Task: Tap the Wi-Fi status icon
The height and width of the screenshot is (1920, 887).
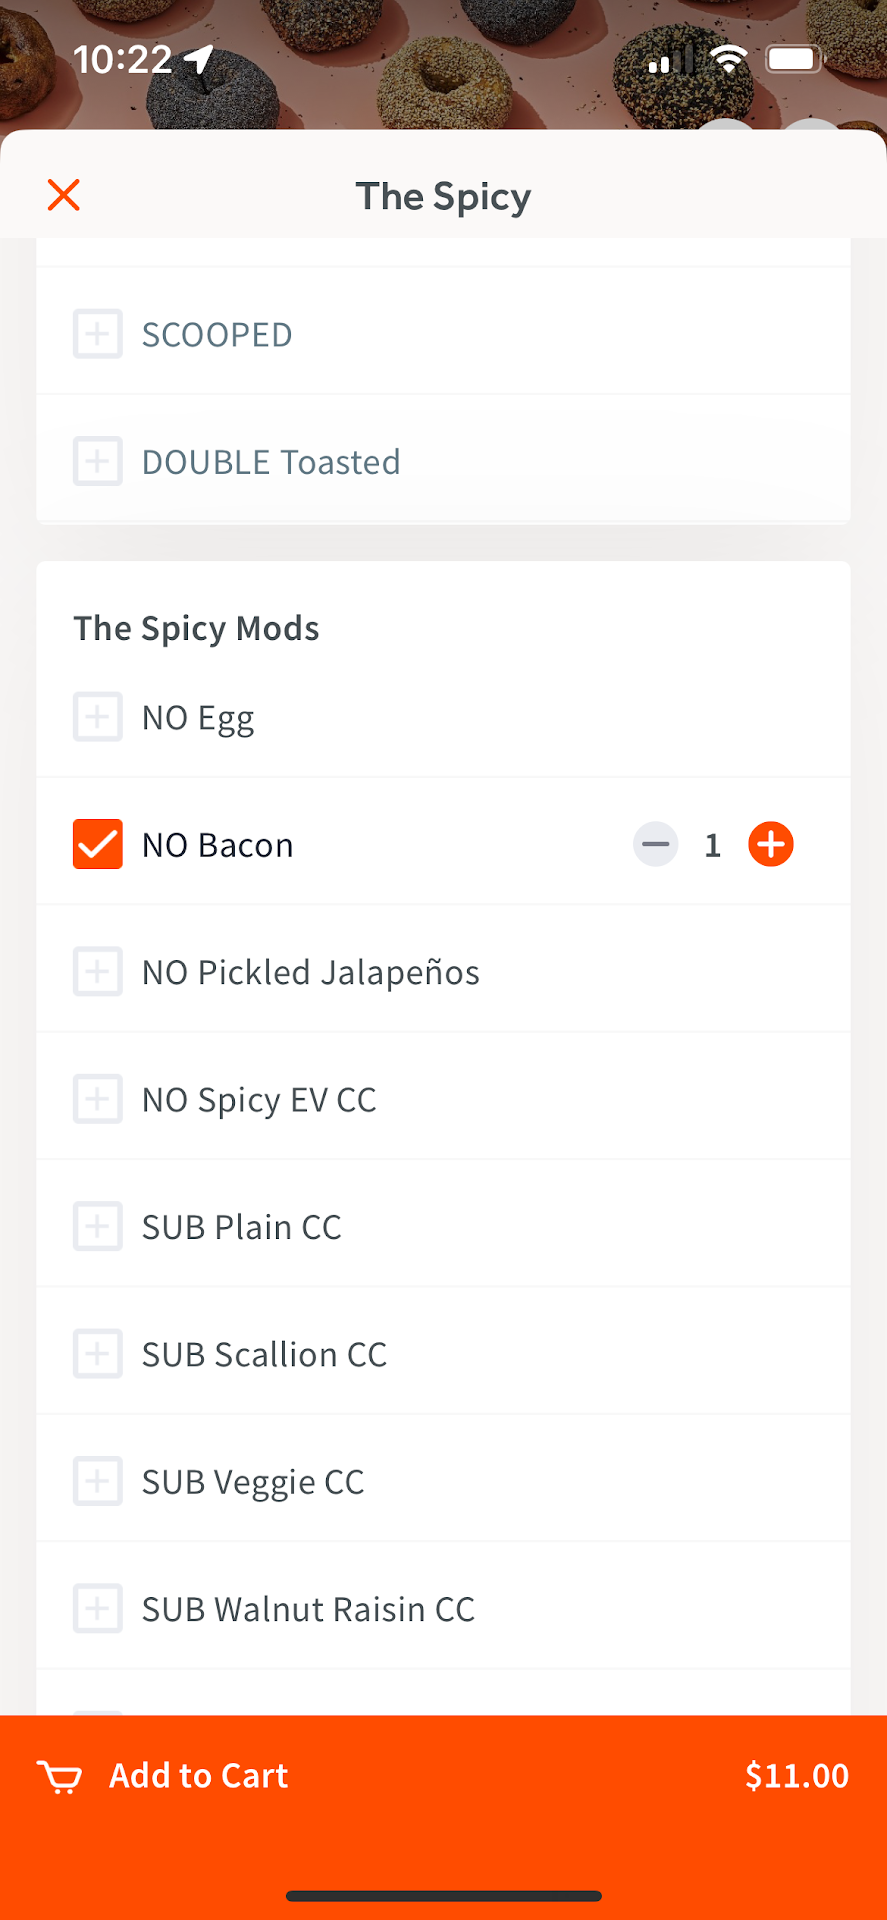Action: click(x=730, y=60)
